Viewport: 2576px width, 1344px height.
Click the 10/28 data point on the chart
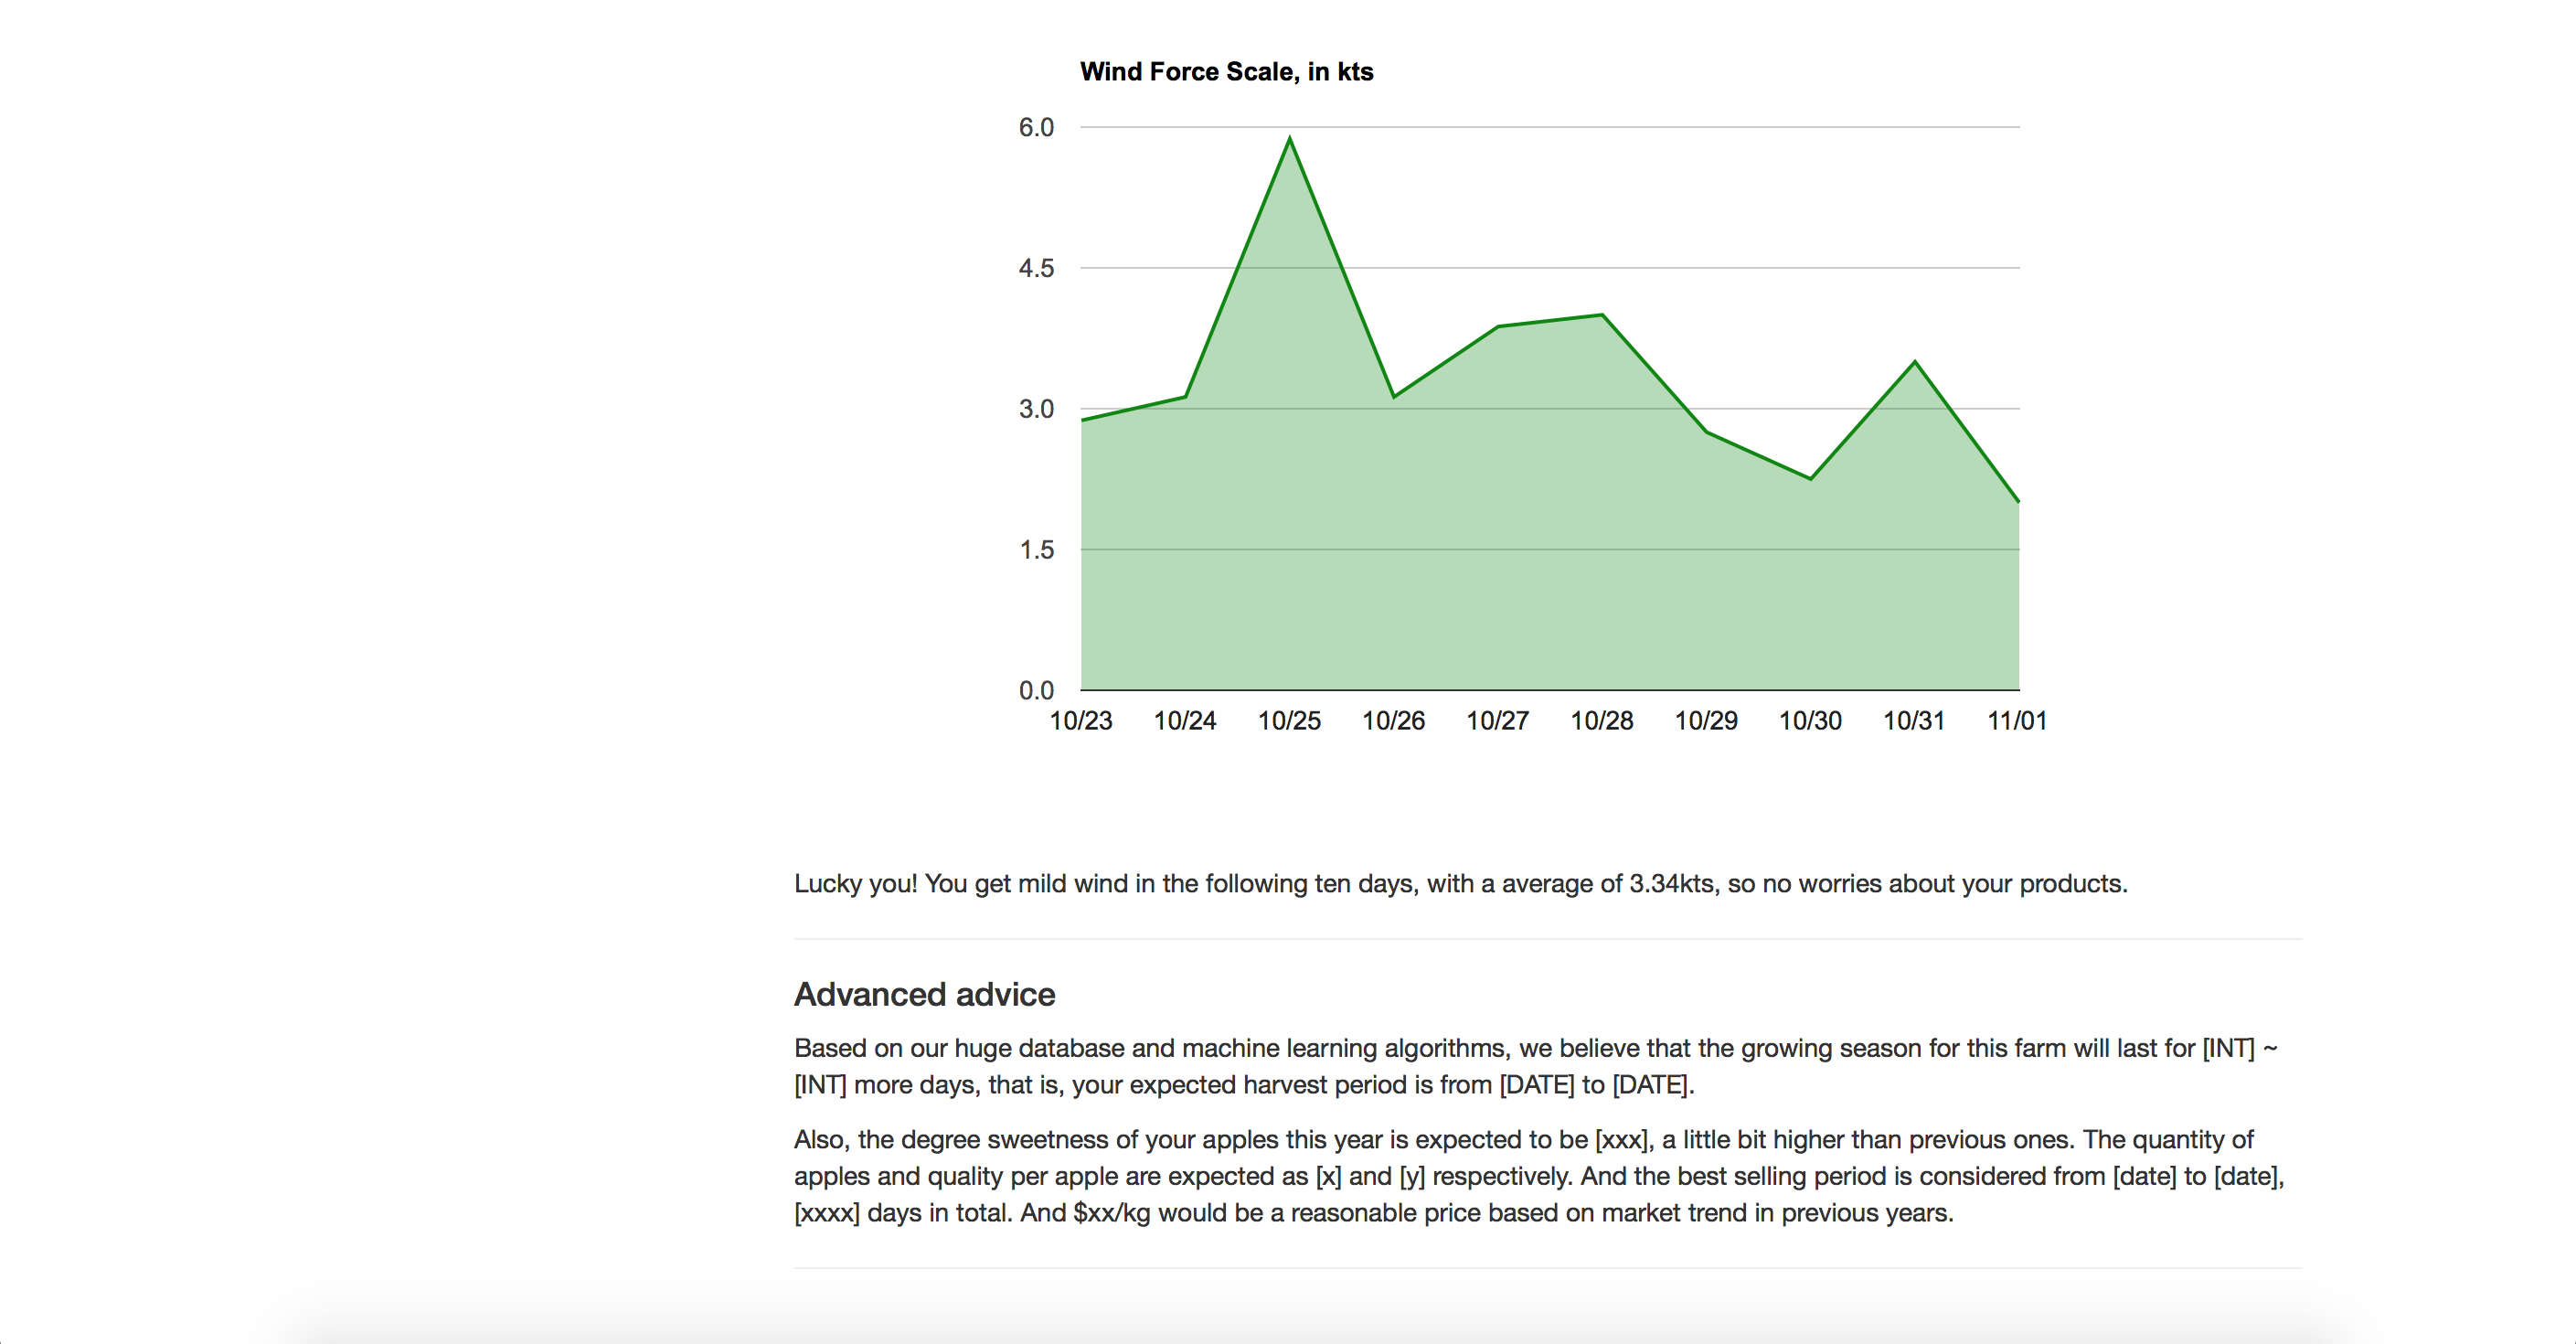(1602, 315)
